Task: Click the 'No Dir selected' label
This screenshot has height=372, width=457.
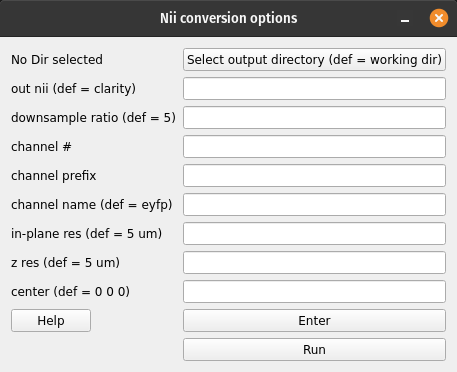Action: click(57, 60)
